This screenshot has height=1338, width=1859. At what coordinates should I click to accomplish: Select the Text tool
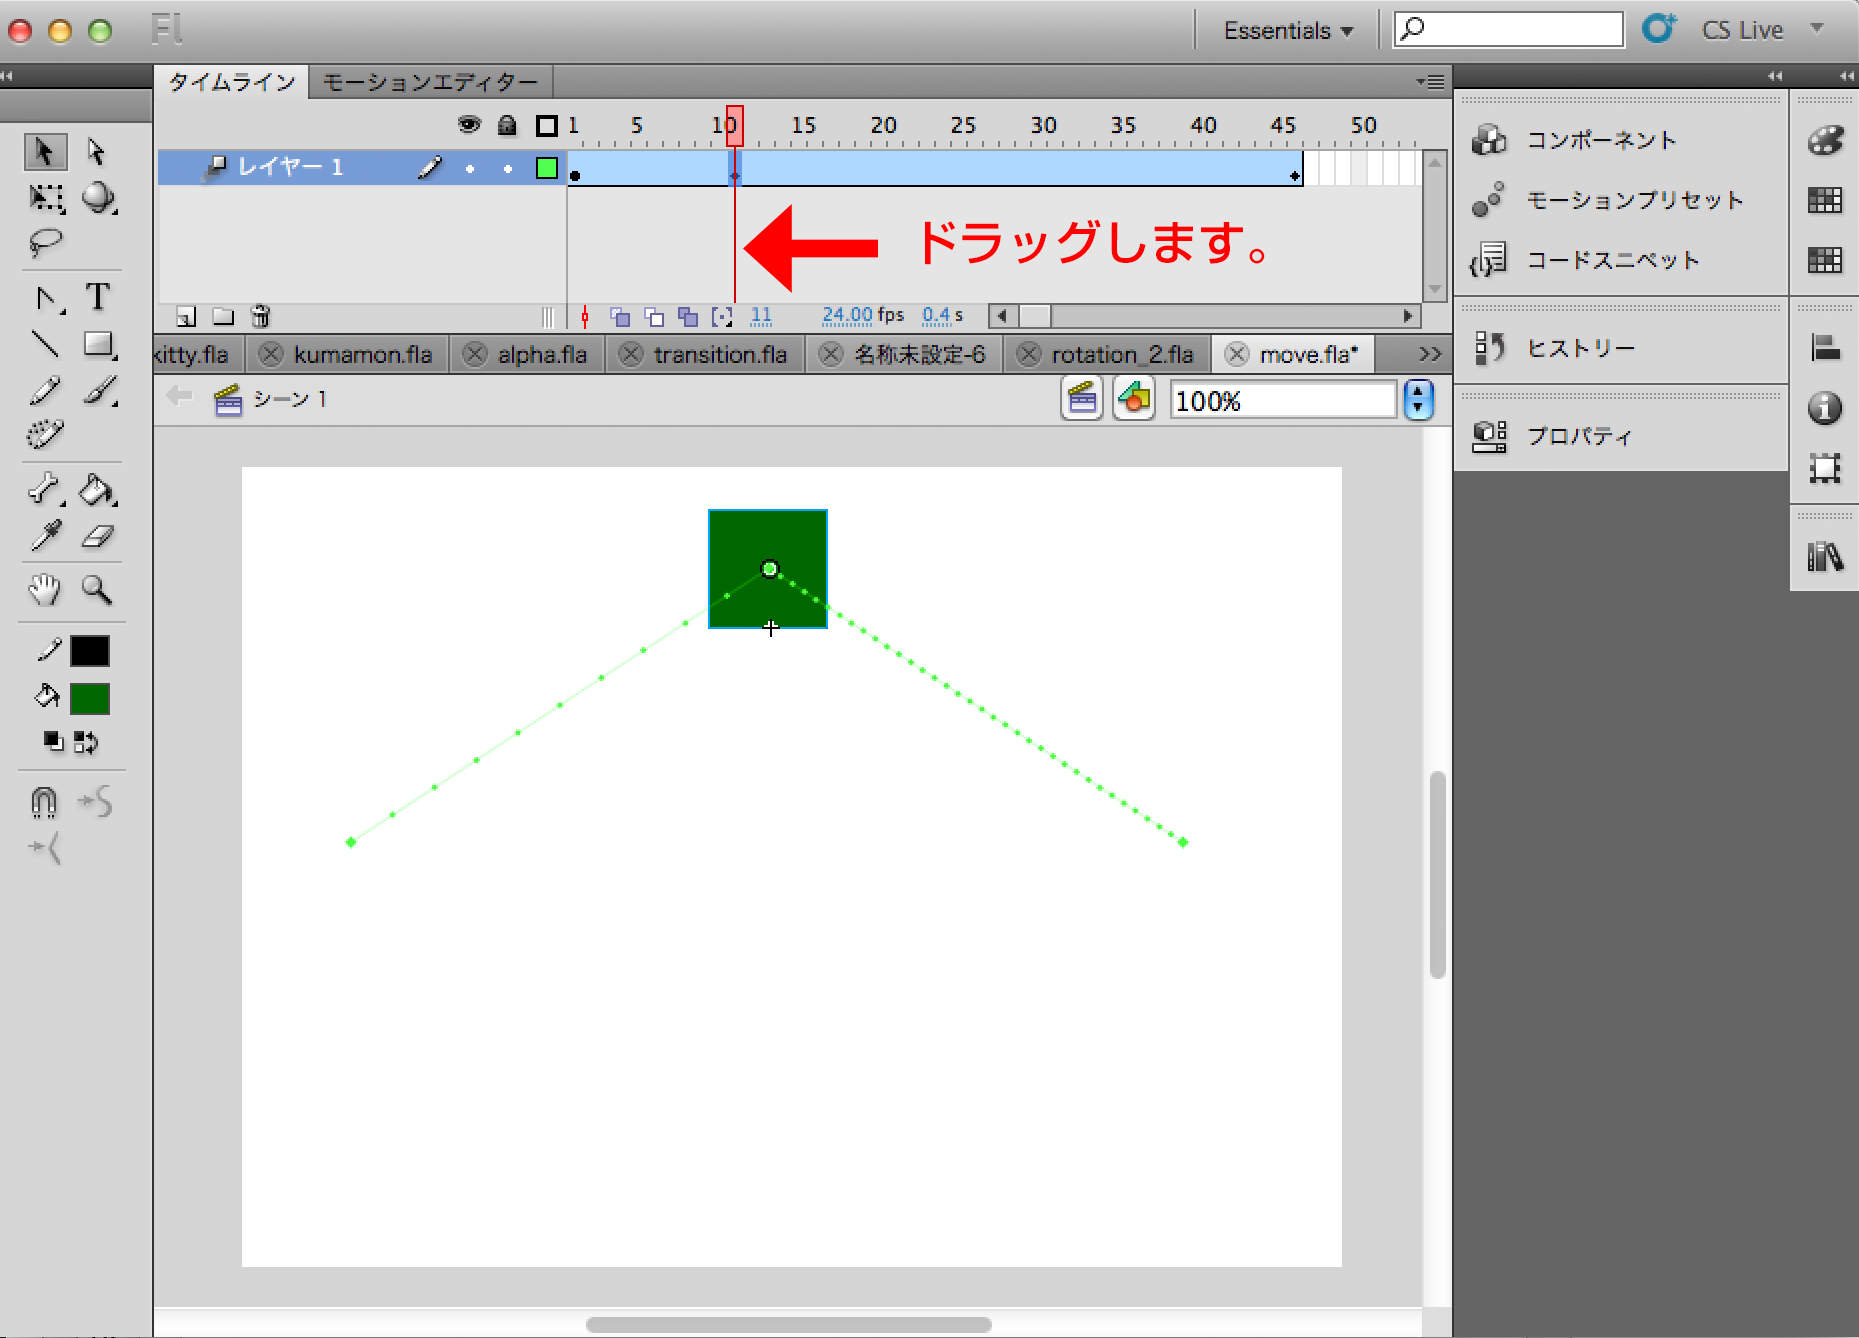pyautogui.click(x=97, y=297)
